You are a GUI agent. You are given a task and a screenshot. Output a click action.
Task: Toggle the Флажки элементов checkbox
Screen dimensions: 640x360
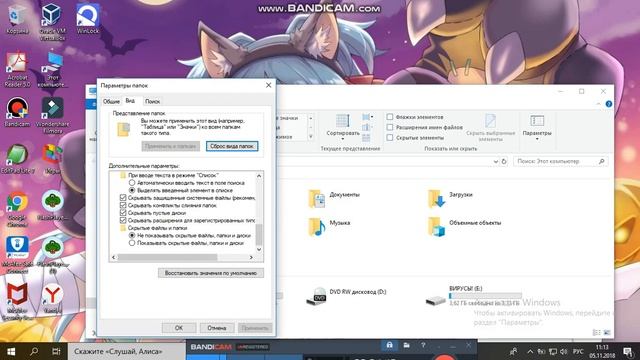[390, 117]
